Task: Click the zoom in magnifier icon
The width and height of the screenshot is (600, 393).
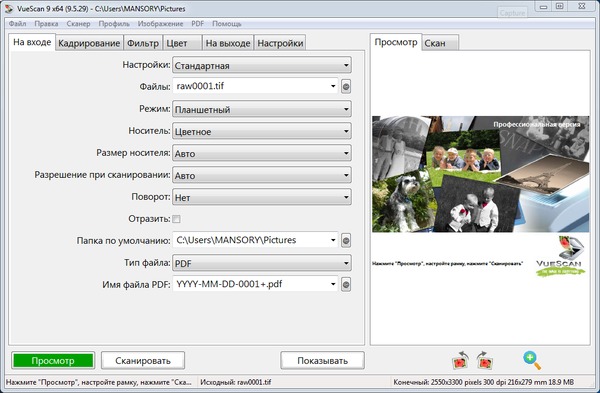Action: (532, 360)
